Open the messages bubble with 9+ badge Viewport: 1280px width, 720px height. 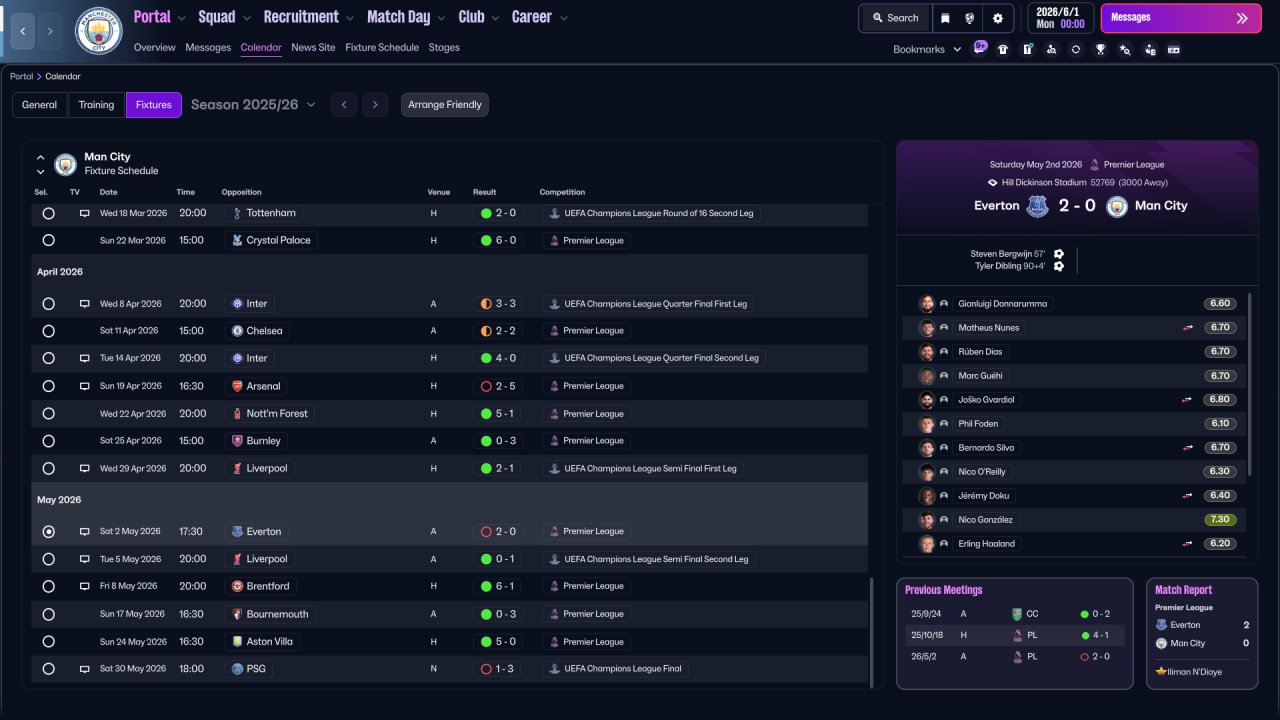pos(979,48)
